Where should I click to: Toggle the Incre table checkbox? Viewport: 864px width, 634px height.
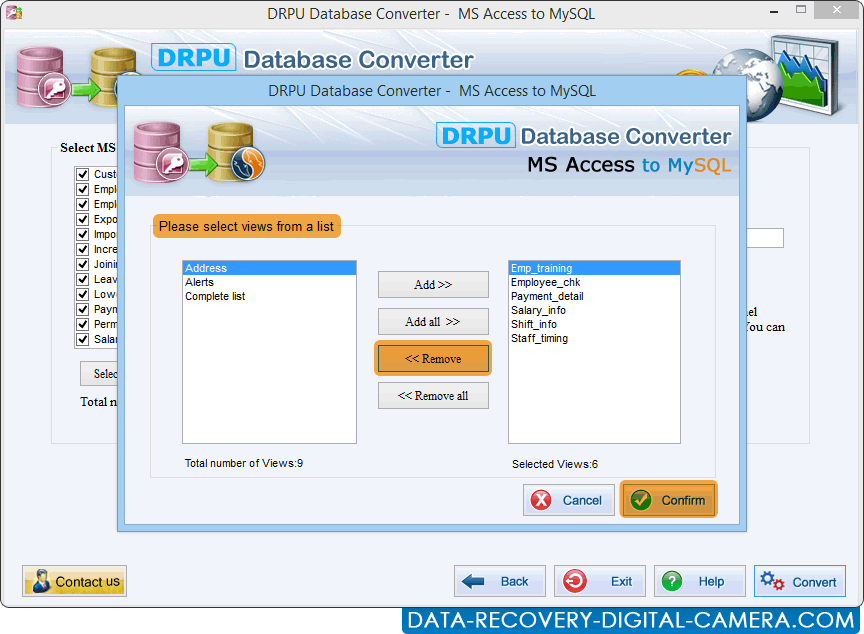click(x=83, y=249)
